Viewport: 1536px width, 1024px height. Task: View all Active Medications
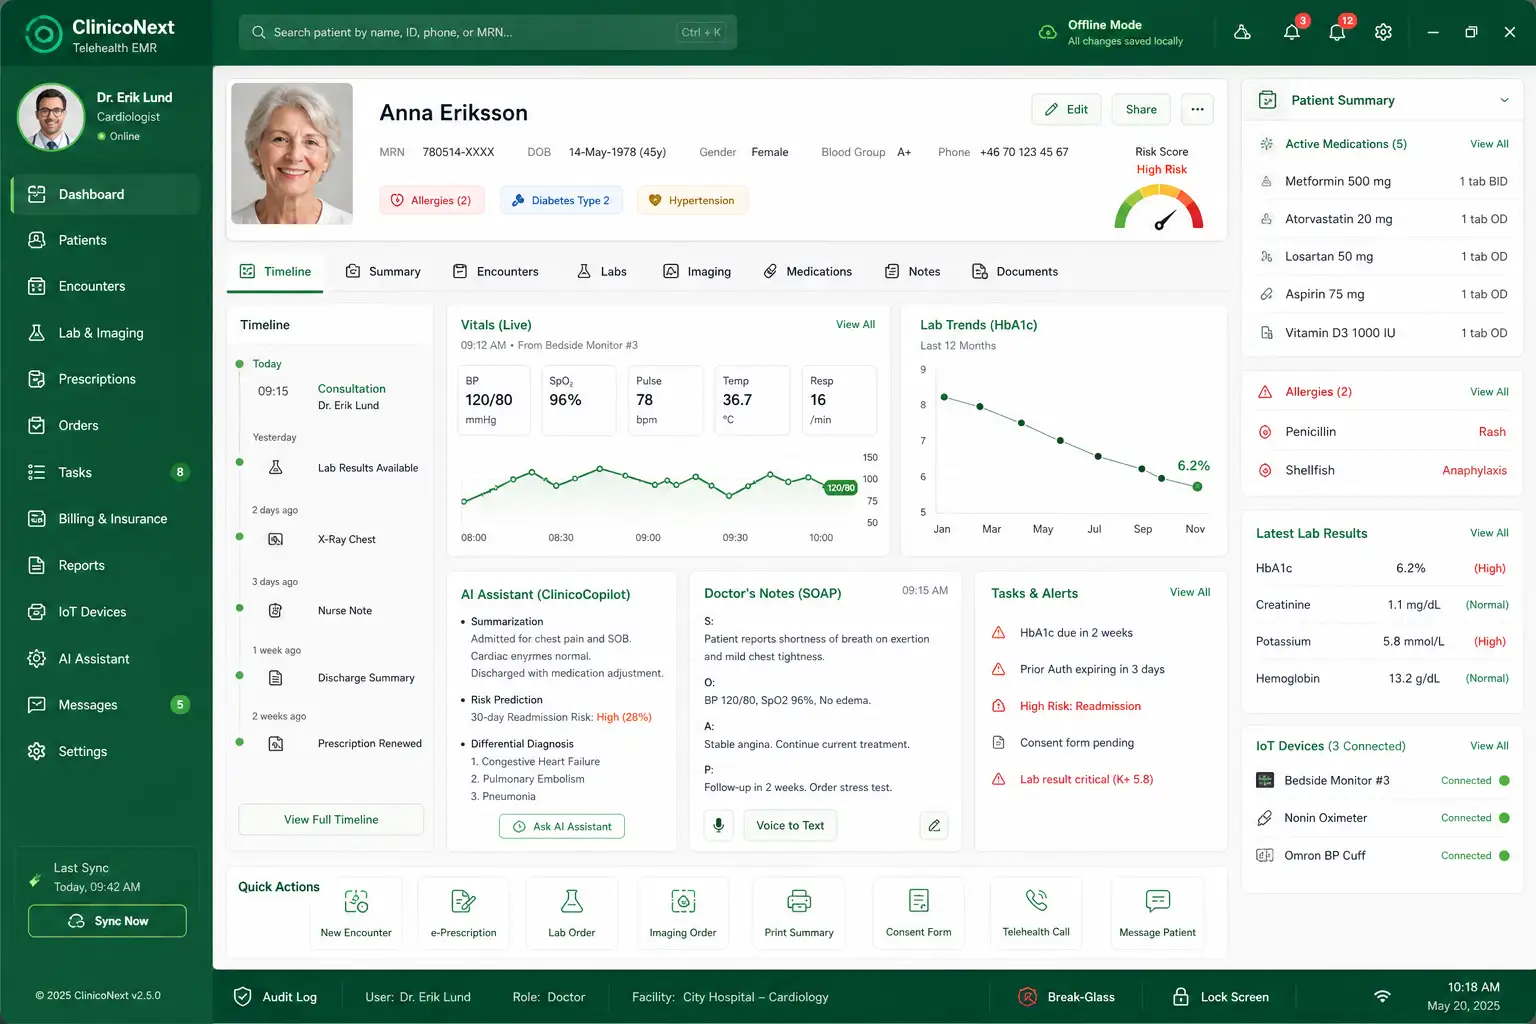1489,144
